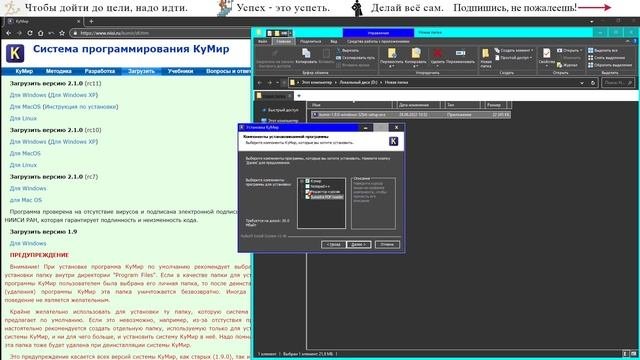Click Далее button in KuMir installer

[x=358, y=244]
